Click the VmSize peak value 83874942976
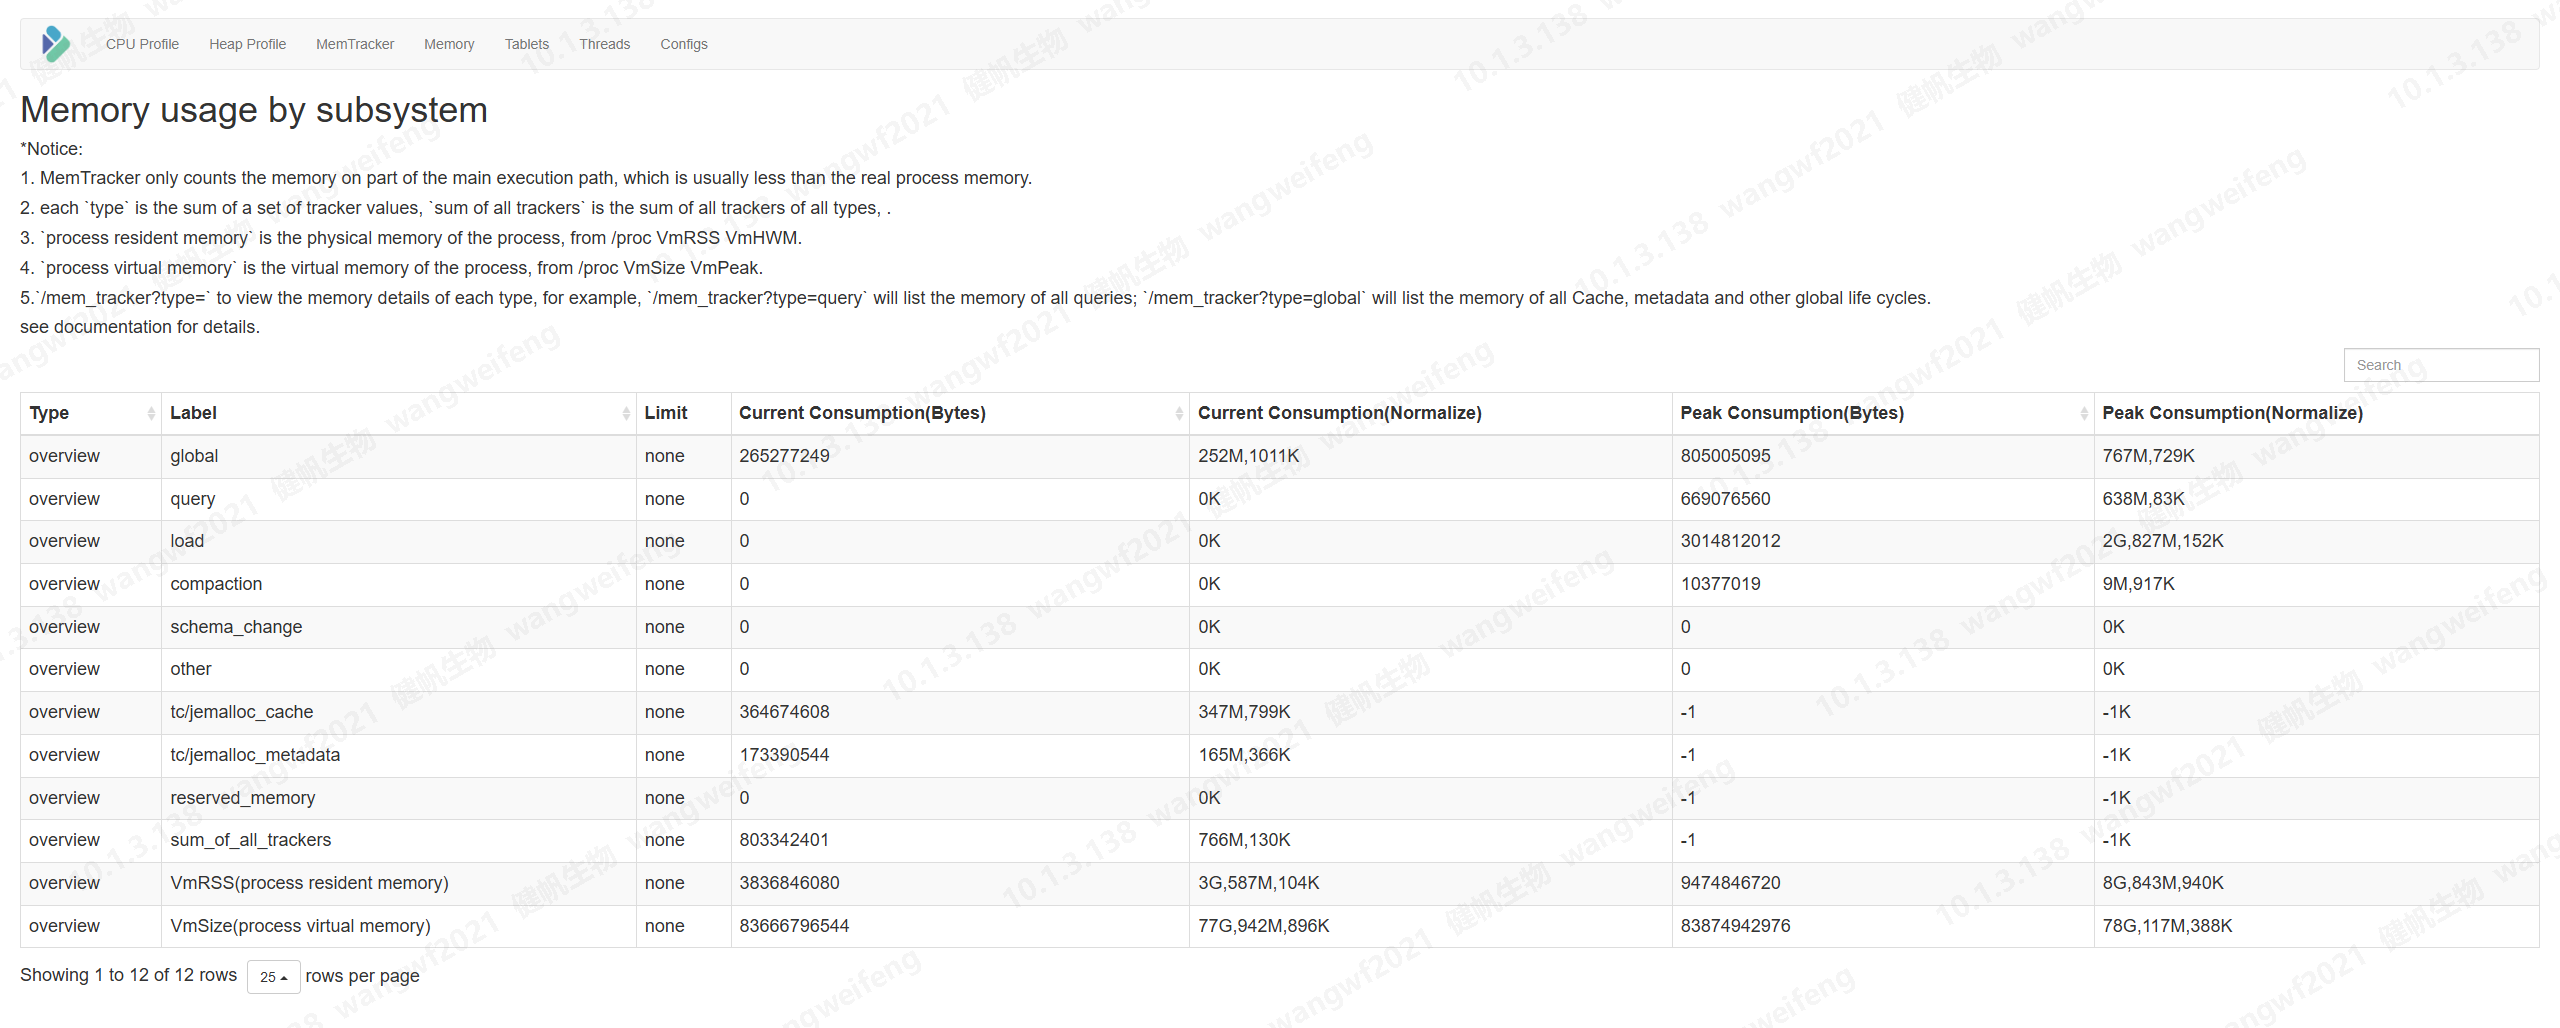This screenshot has width=2560, height=1028. click(1735, 926)
